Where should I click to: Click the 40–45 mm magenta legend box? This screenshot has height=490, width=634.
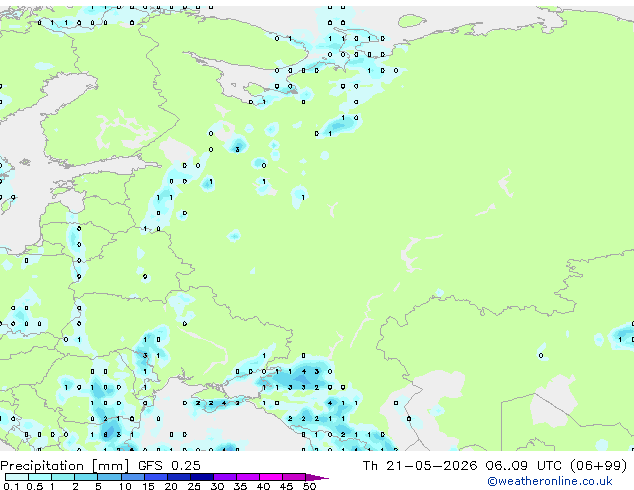tap(271, 477)
